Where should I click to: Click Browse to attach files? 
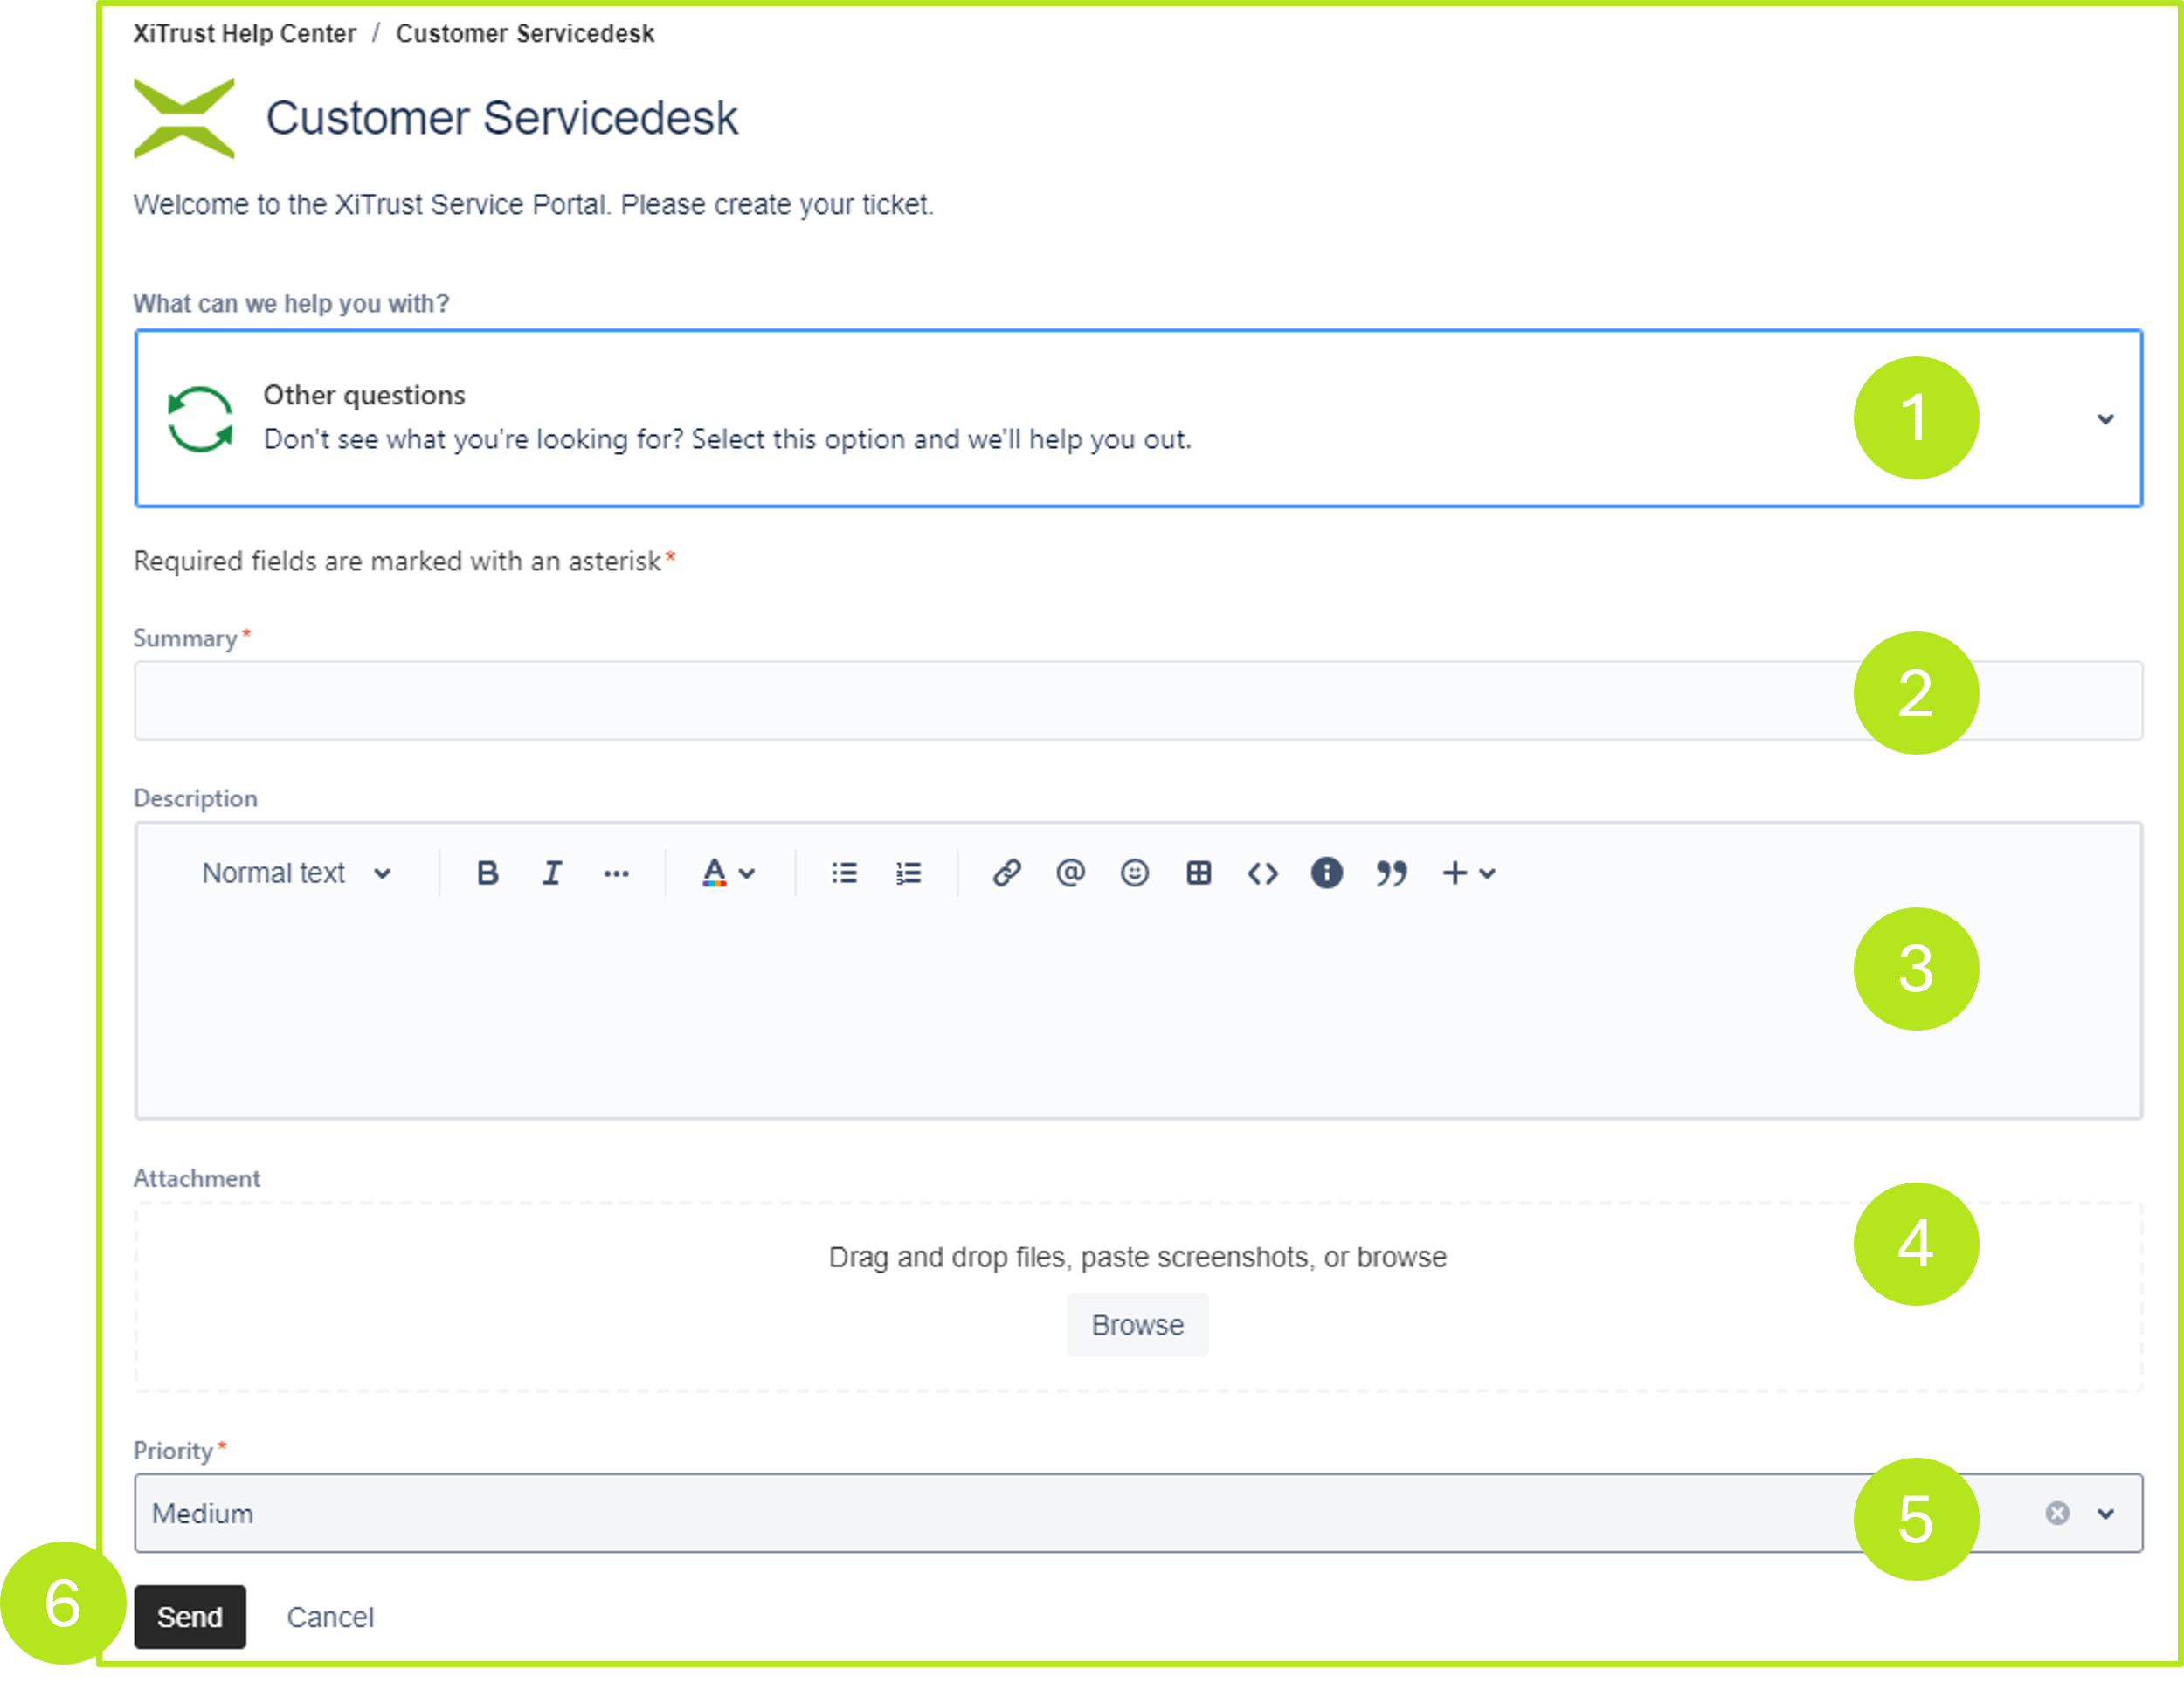click(1137, 1325)
